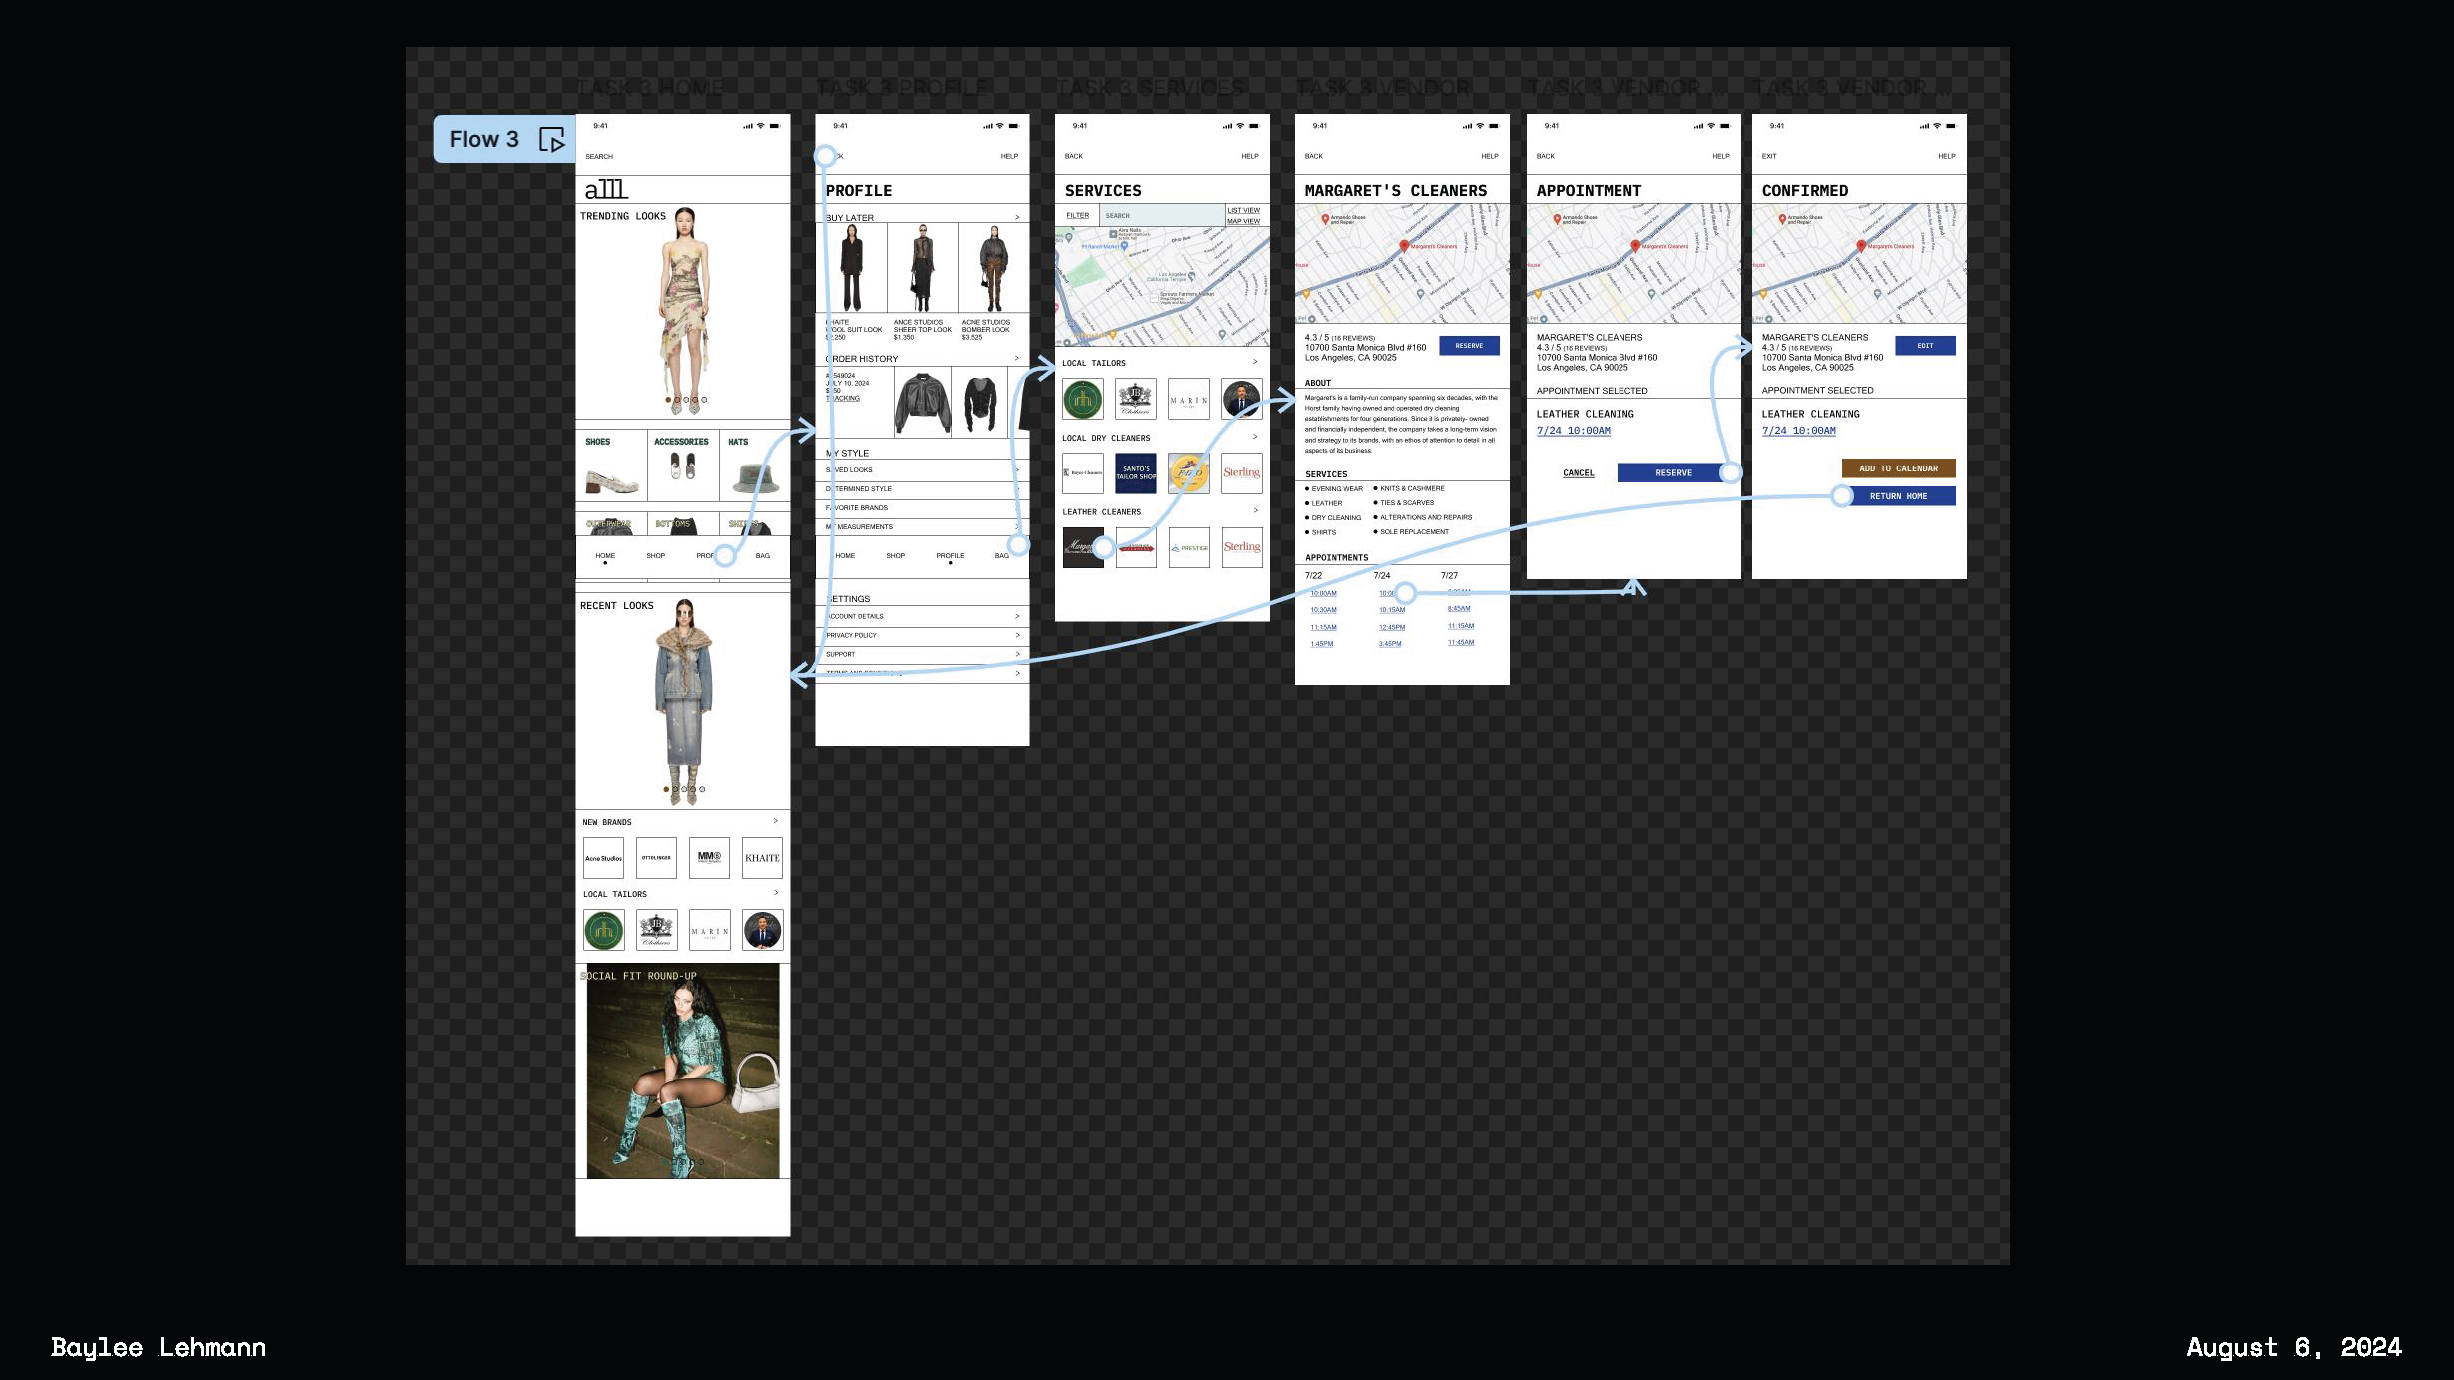Image resolution: width=2454 pixels, height=1380 pixels.
Task: Tap the RESERVE button on Margaret's Cleaners page
Action: pyautogui.click(x=1470, y=345)
